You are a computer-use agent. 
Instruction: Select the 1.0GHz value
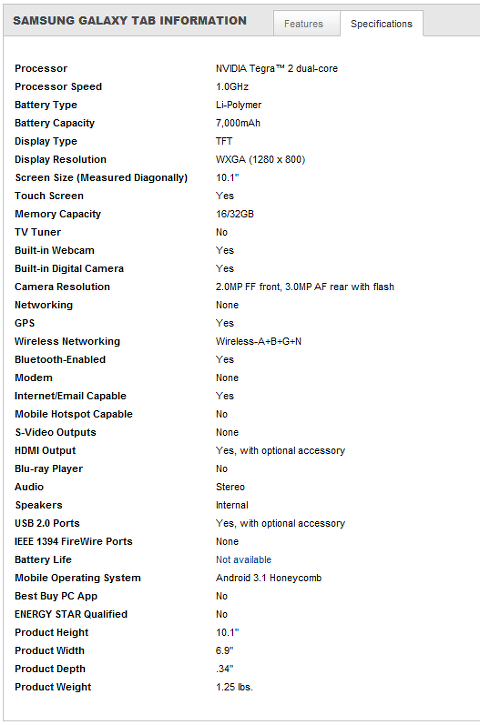tap(232, 86)
